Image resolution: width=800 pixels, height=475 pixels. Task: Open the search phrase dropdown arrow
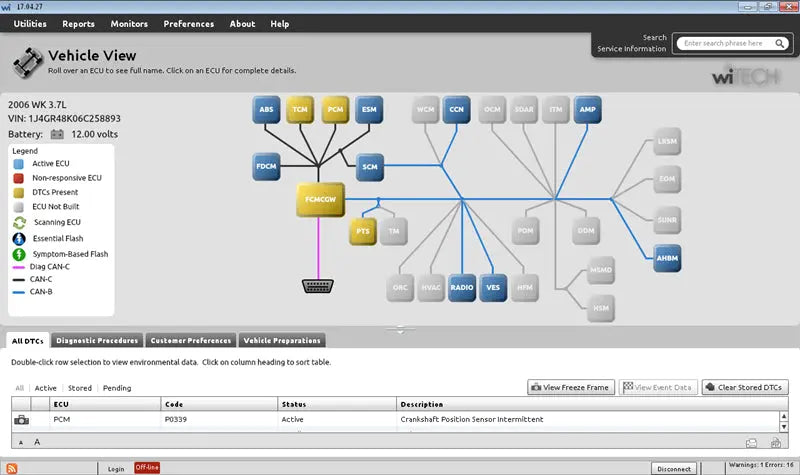point(782,43)
